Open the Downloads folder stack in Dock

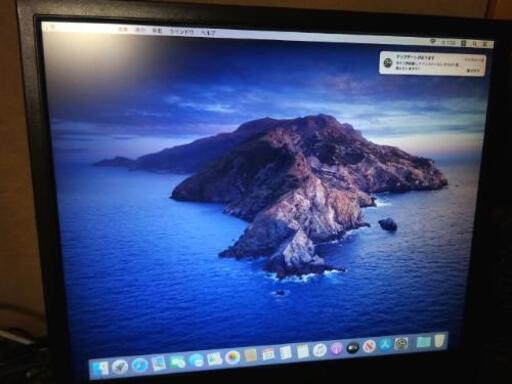pos(423,342)
